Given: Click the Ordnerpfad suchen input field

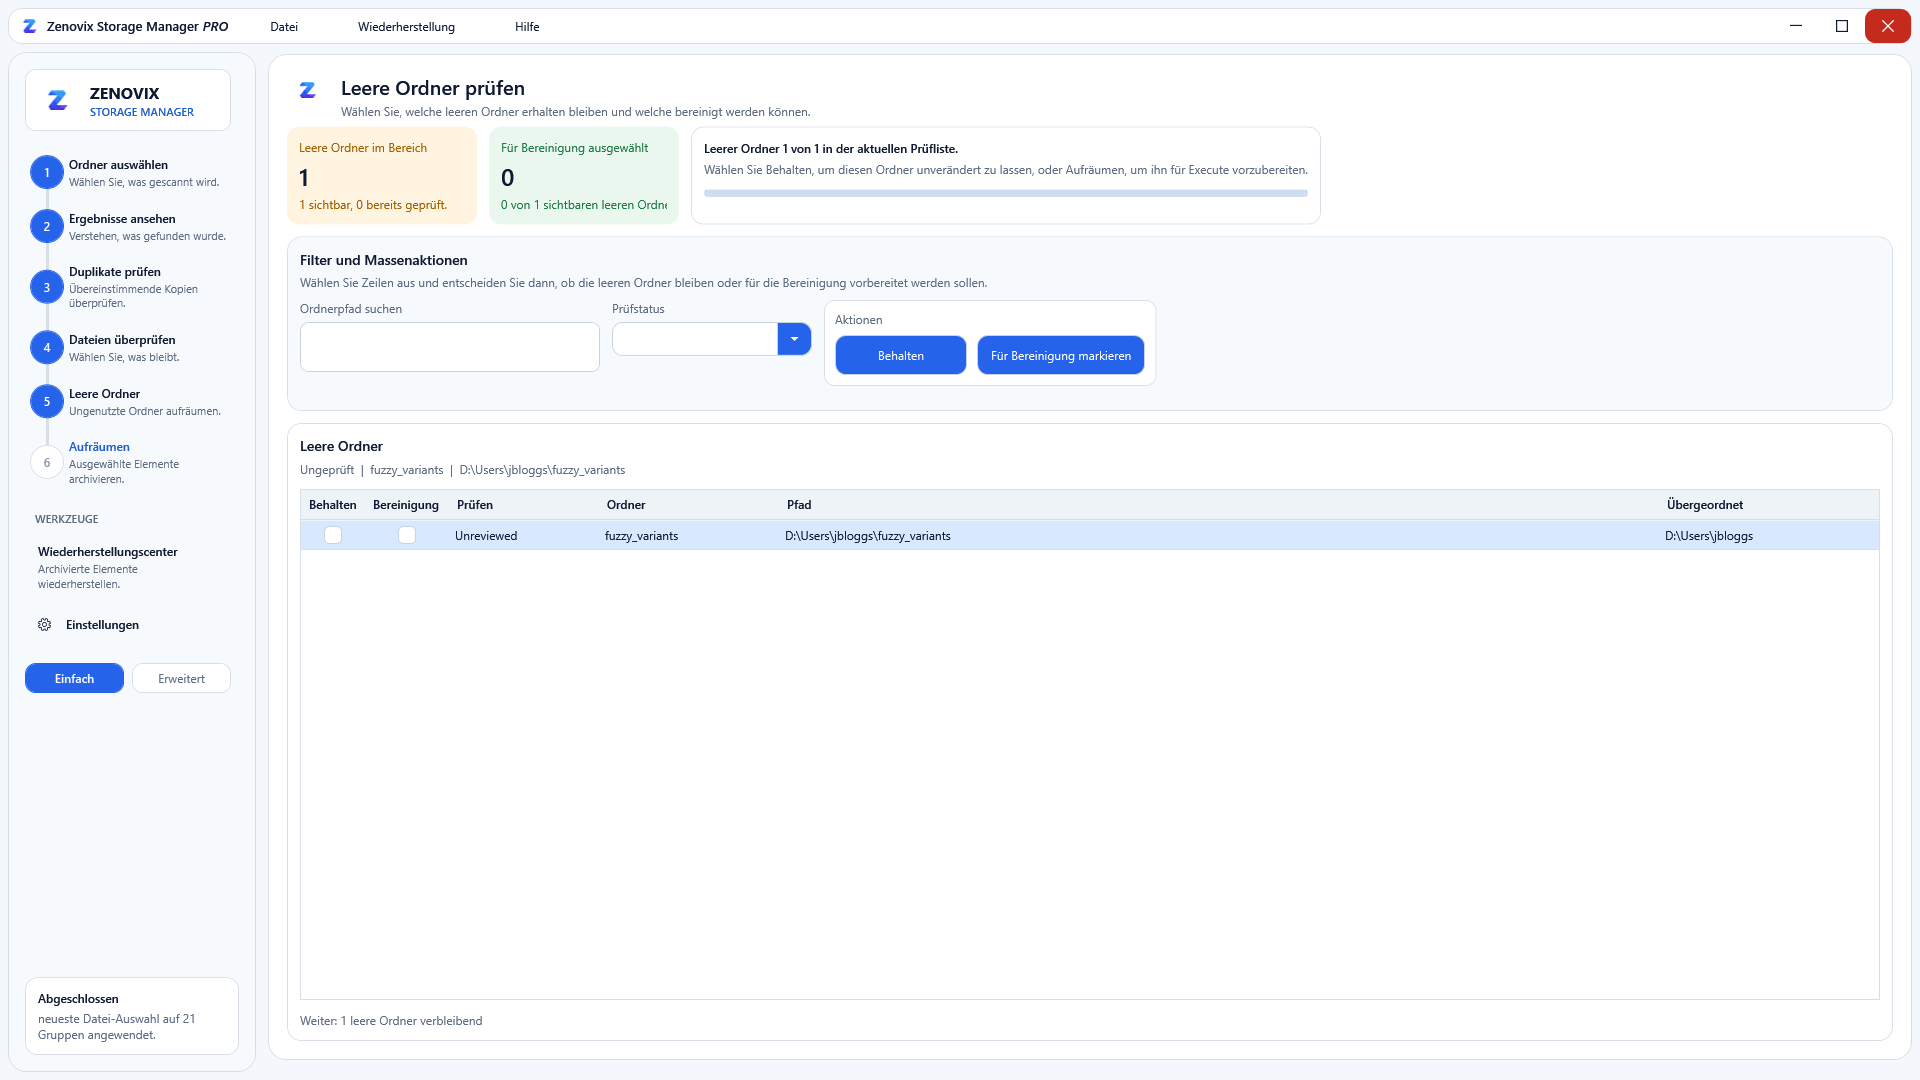Looking at the screenshot, I should (450, 347).
